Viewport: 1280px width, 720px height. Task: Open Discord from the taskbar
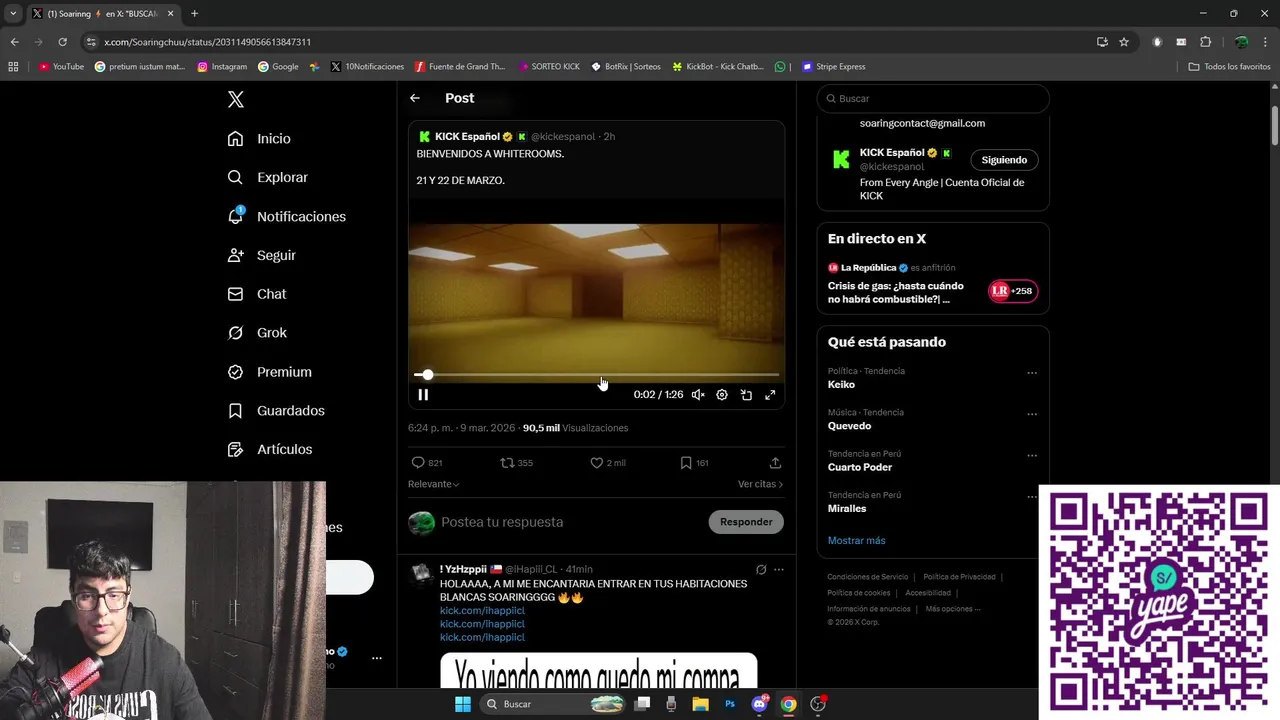(x=759, y=704)
